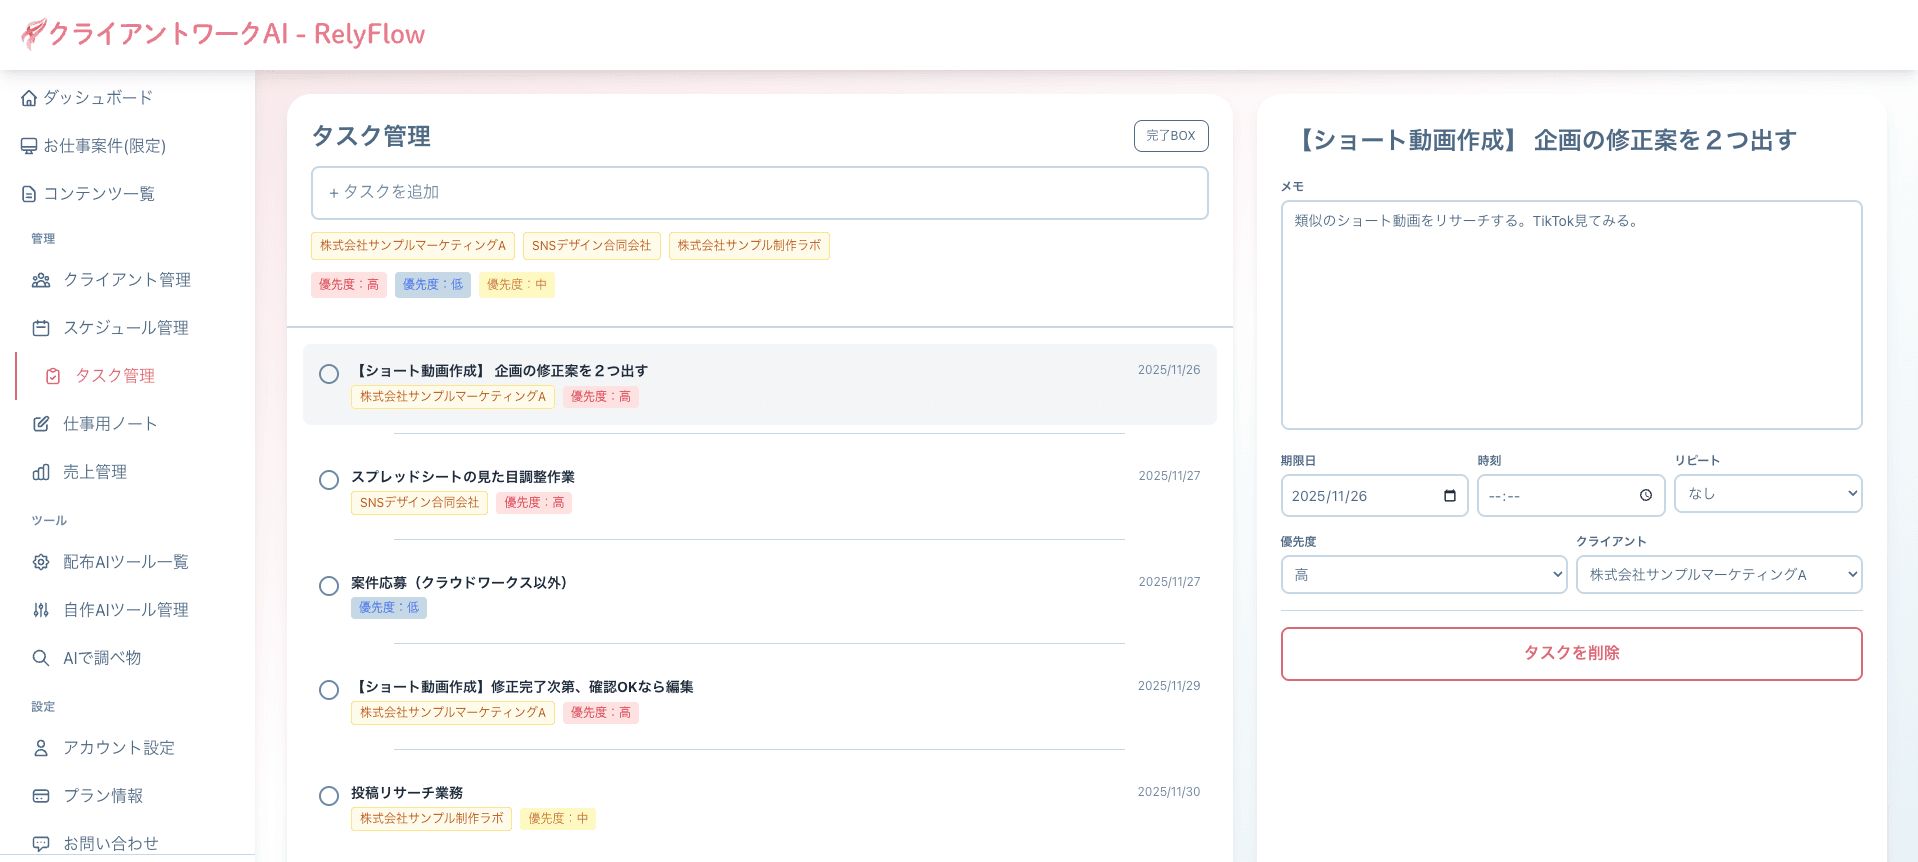Go to アカウント設定 in sidebar
Viewport: 1918px width, 862px height.
(118, 748)
